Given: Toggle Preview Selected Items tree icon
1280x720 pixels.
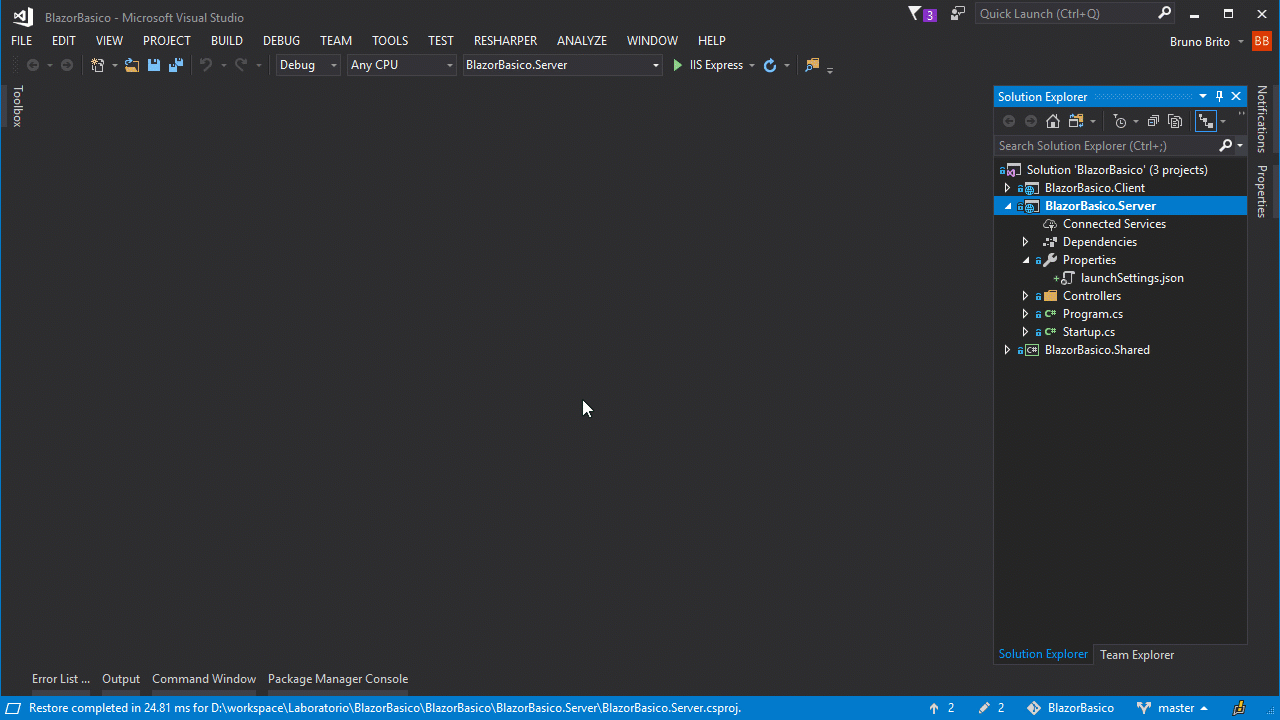Looking at the screenshot, I should click(1206, 121).
